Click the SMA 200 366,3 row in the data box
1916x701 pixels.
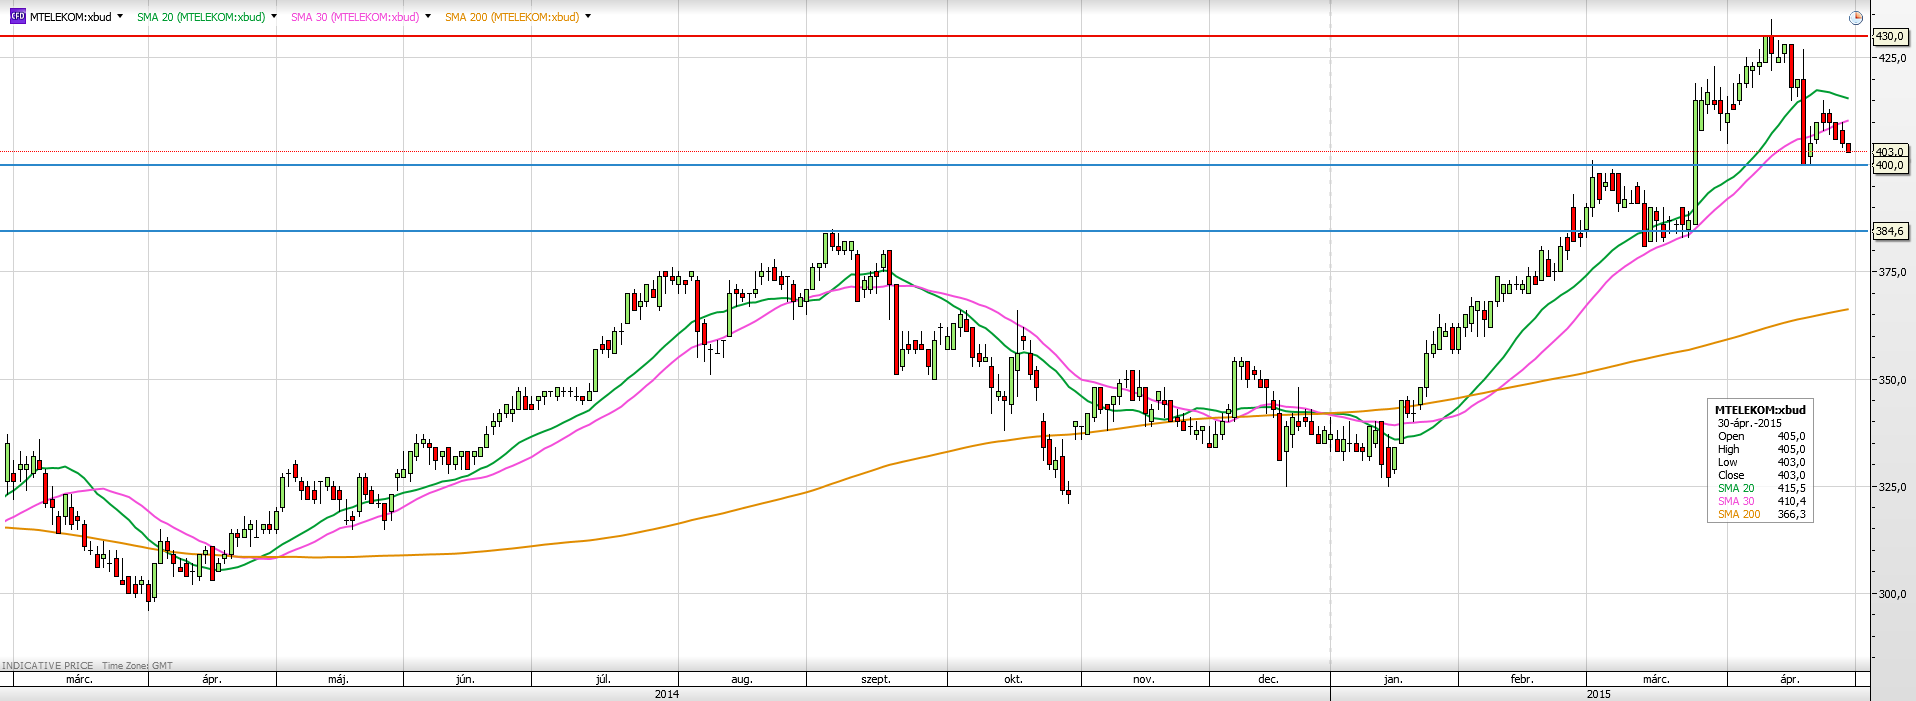[1761, 514]
